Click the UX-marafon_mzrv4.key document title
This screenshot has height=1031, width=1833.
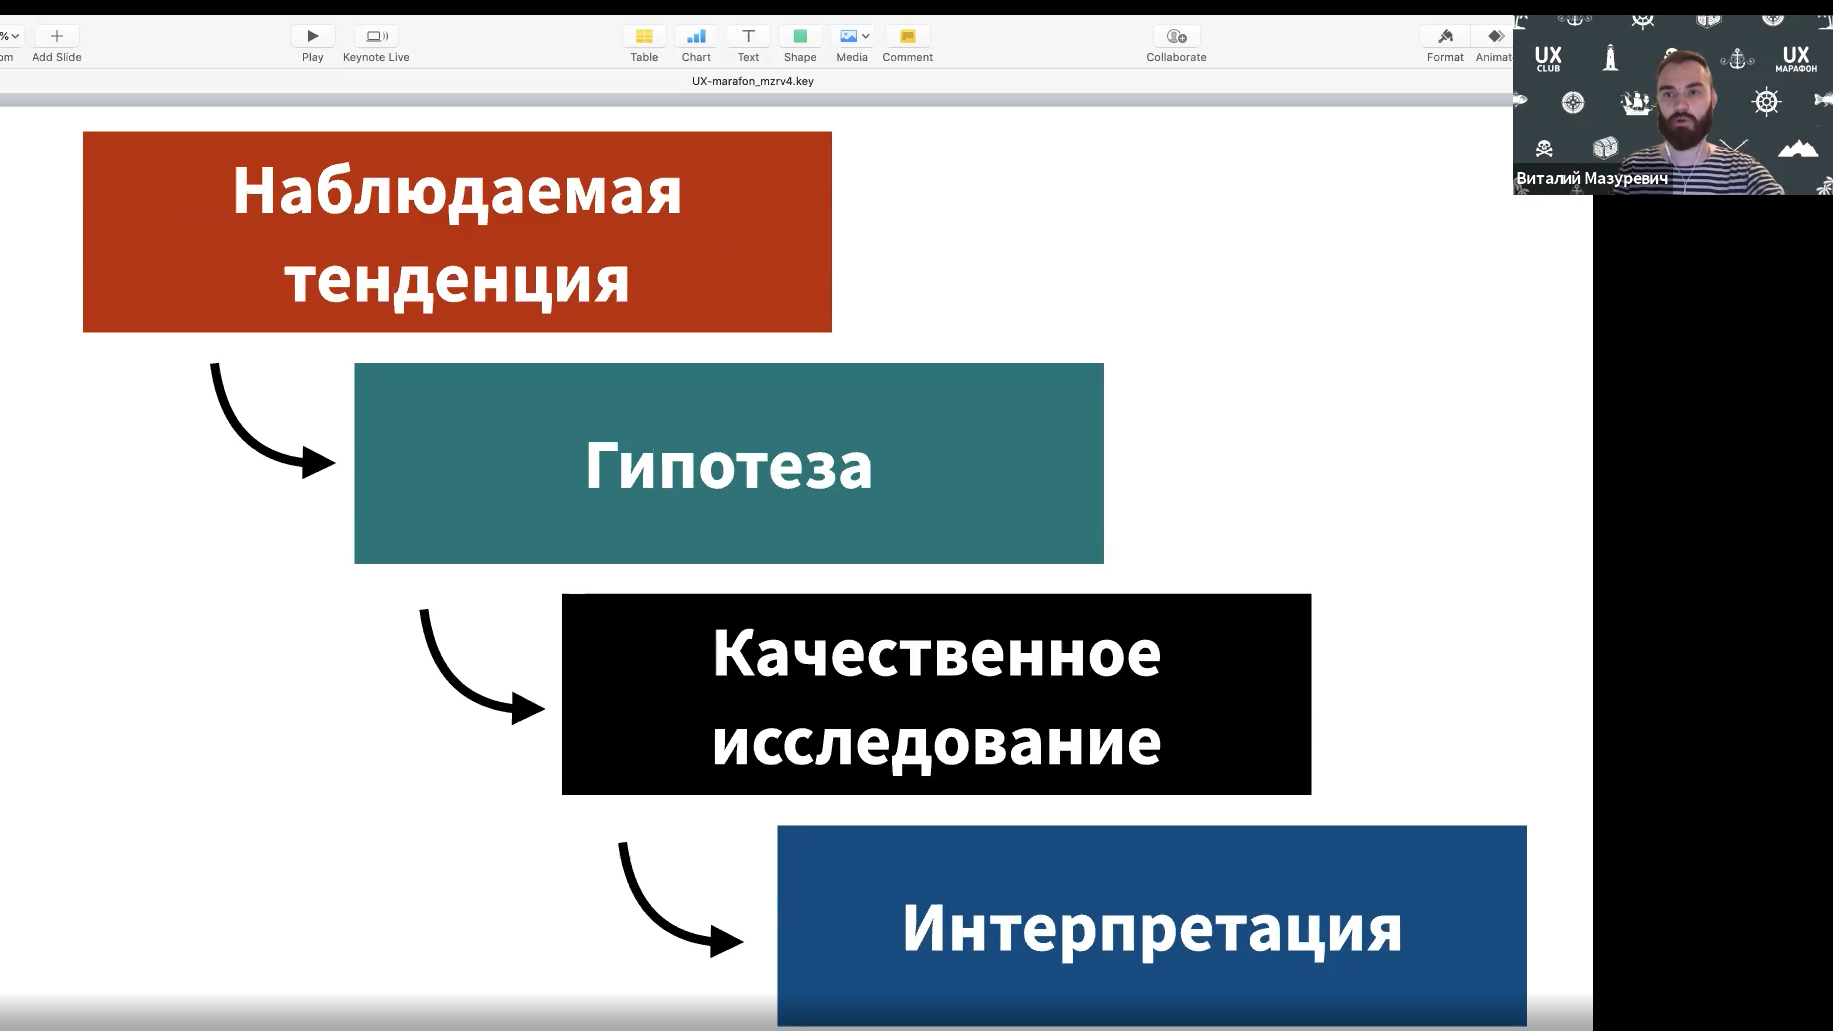(752, 81)
